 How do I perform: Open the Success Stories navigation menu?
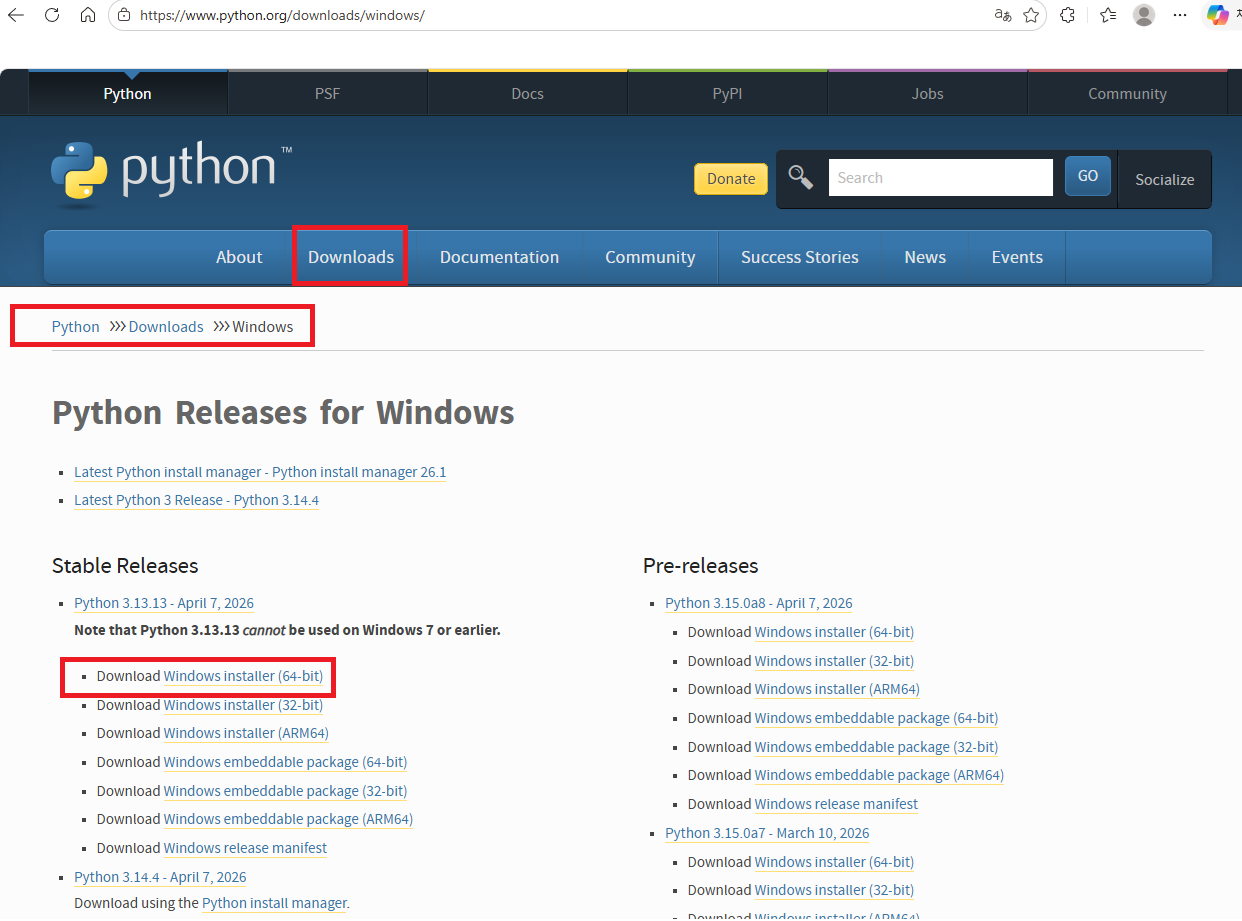pos(800,257)
